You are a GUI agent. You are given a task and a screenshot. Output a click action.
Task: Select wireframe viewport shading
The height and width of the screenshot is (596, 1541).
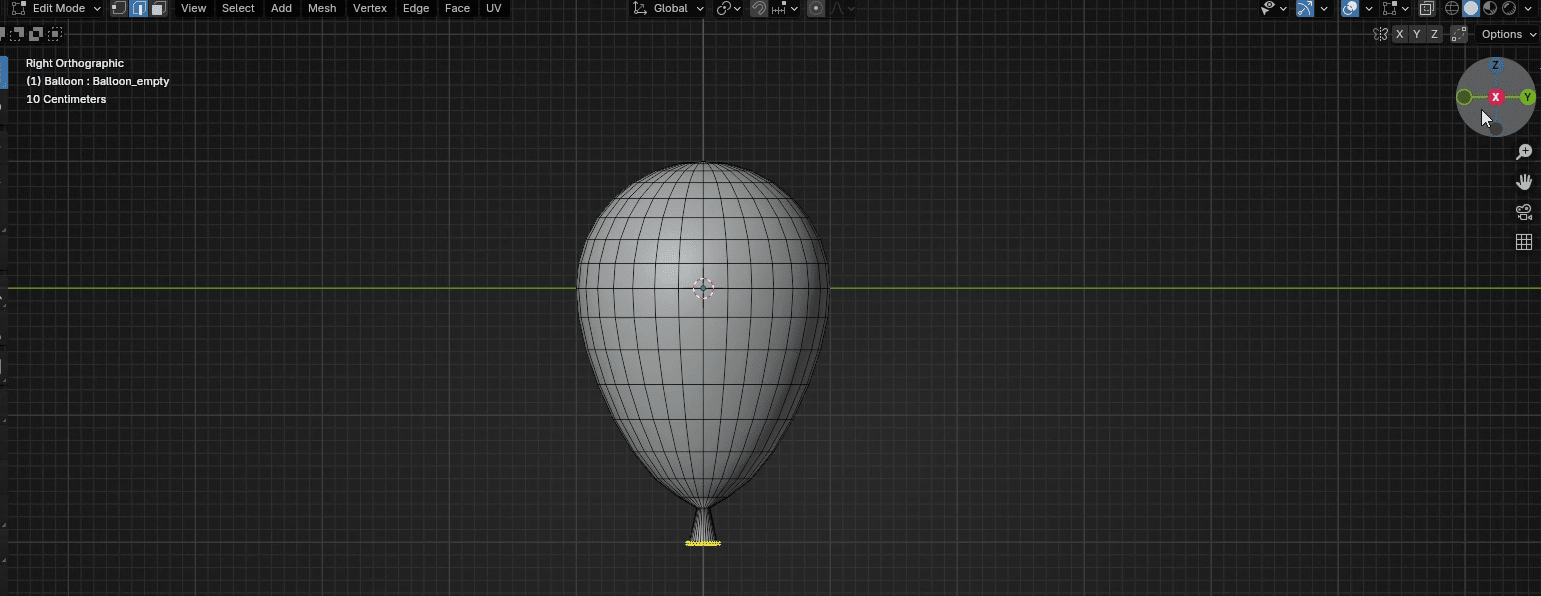[x=1453, y=8]
